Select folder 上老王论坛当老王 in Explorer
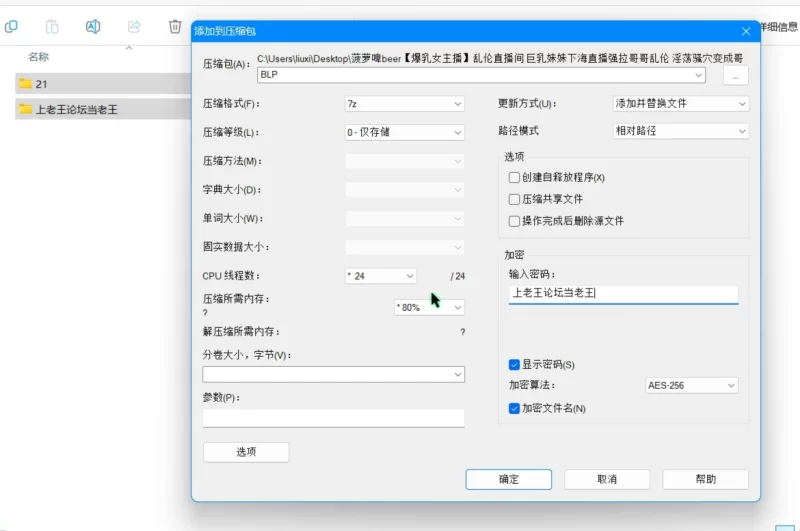Viewport: 800px width, 531px height. point(103,109)
